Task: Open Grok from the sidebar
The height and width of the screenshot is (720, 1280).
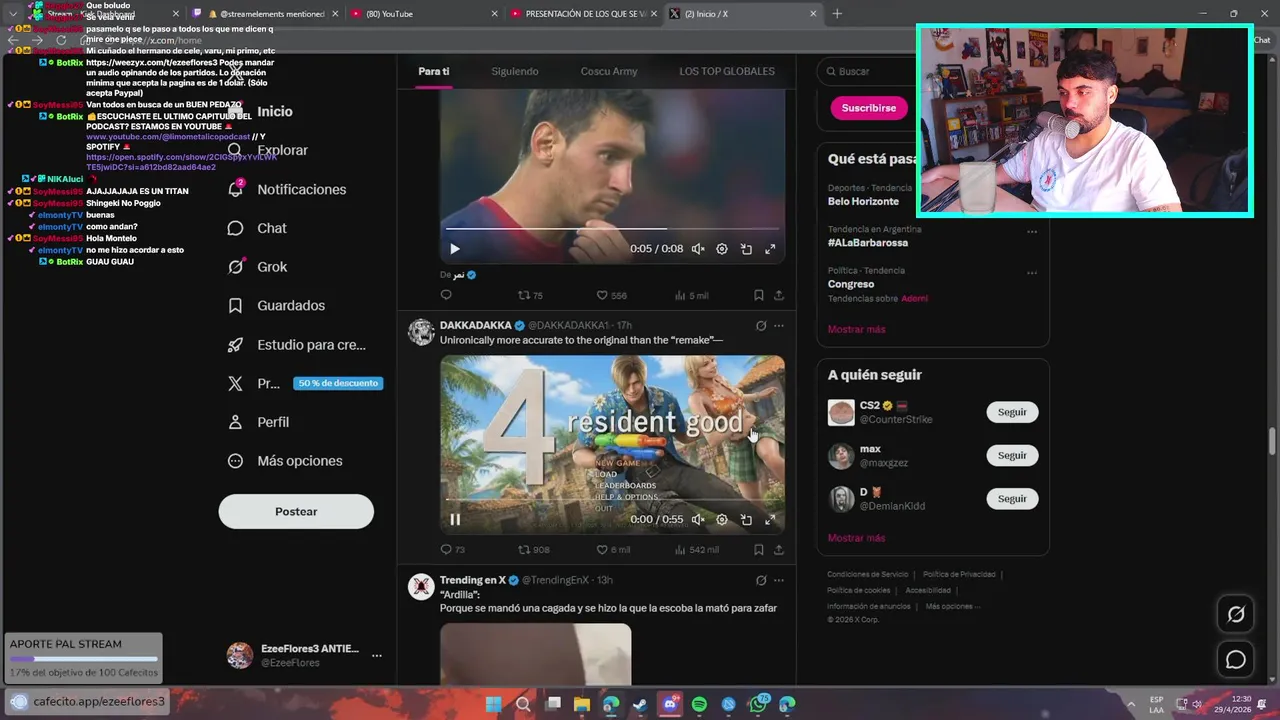Action: [x=257, y=267]
